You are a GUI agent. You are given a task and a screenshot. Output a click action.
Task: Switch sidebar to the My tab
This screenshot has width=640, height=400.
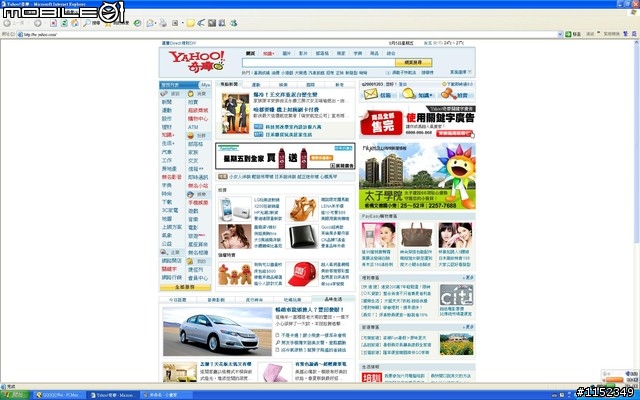click(205, 85)
